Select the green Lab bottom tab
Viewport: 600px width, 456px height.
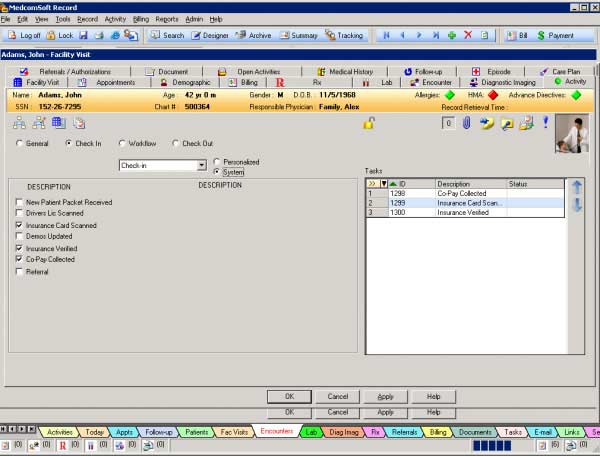click(x=311, y=432)
